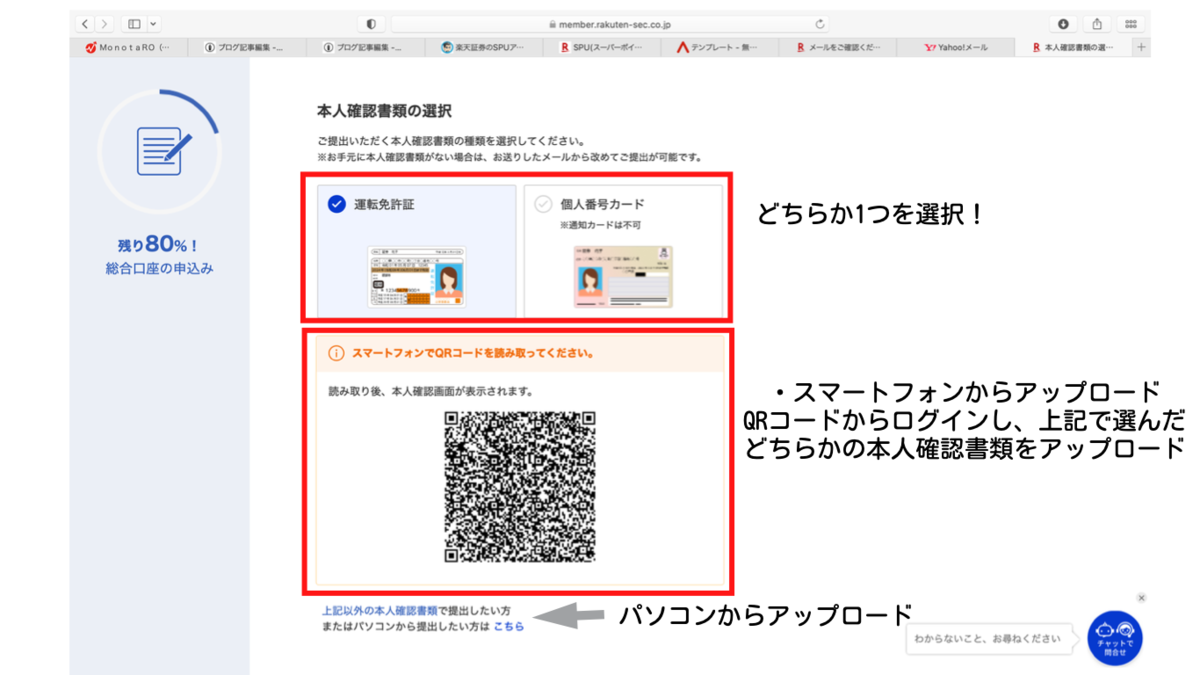Click the QR code image
Viewport: 1200px width, 675px height.
click(520, 487)
